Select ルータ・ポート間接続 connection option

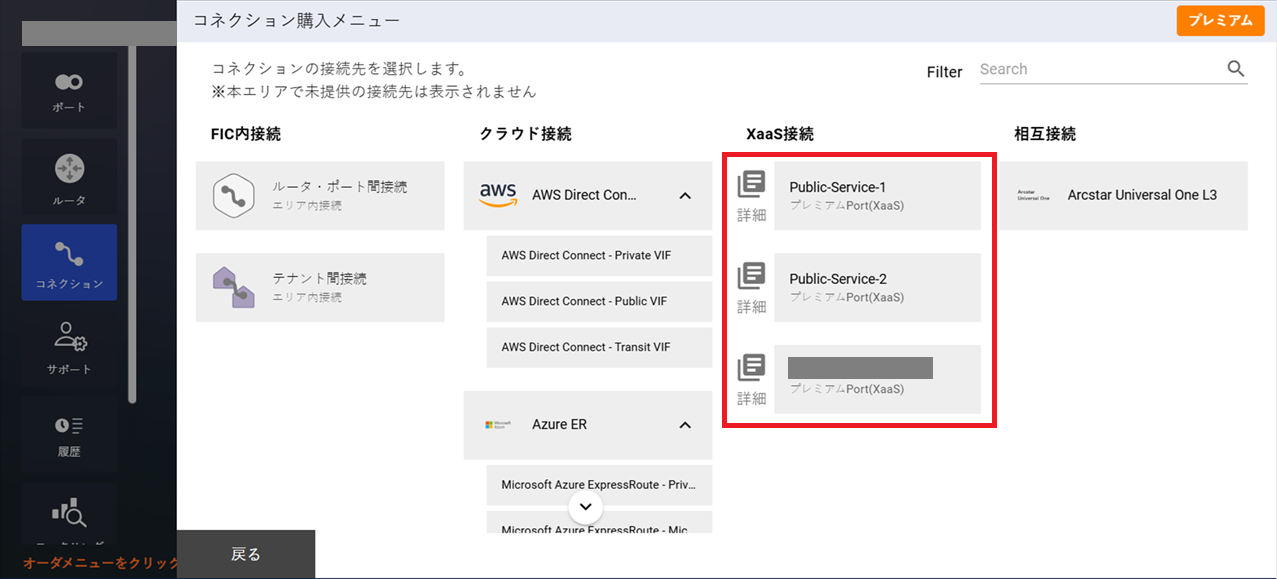(320, 195)
